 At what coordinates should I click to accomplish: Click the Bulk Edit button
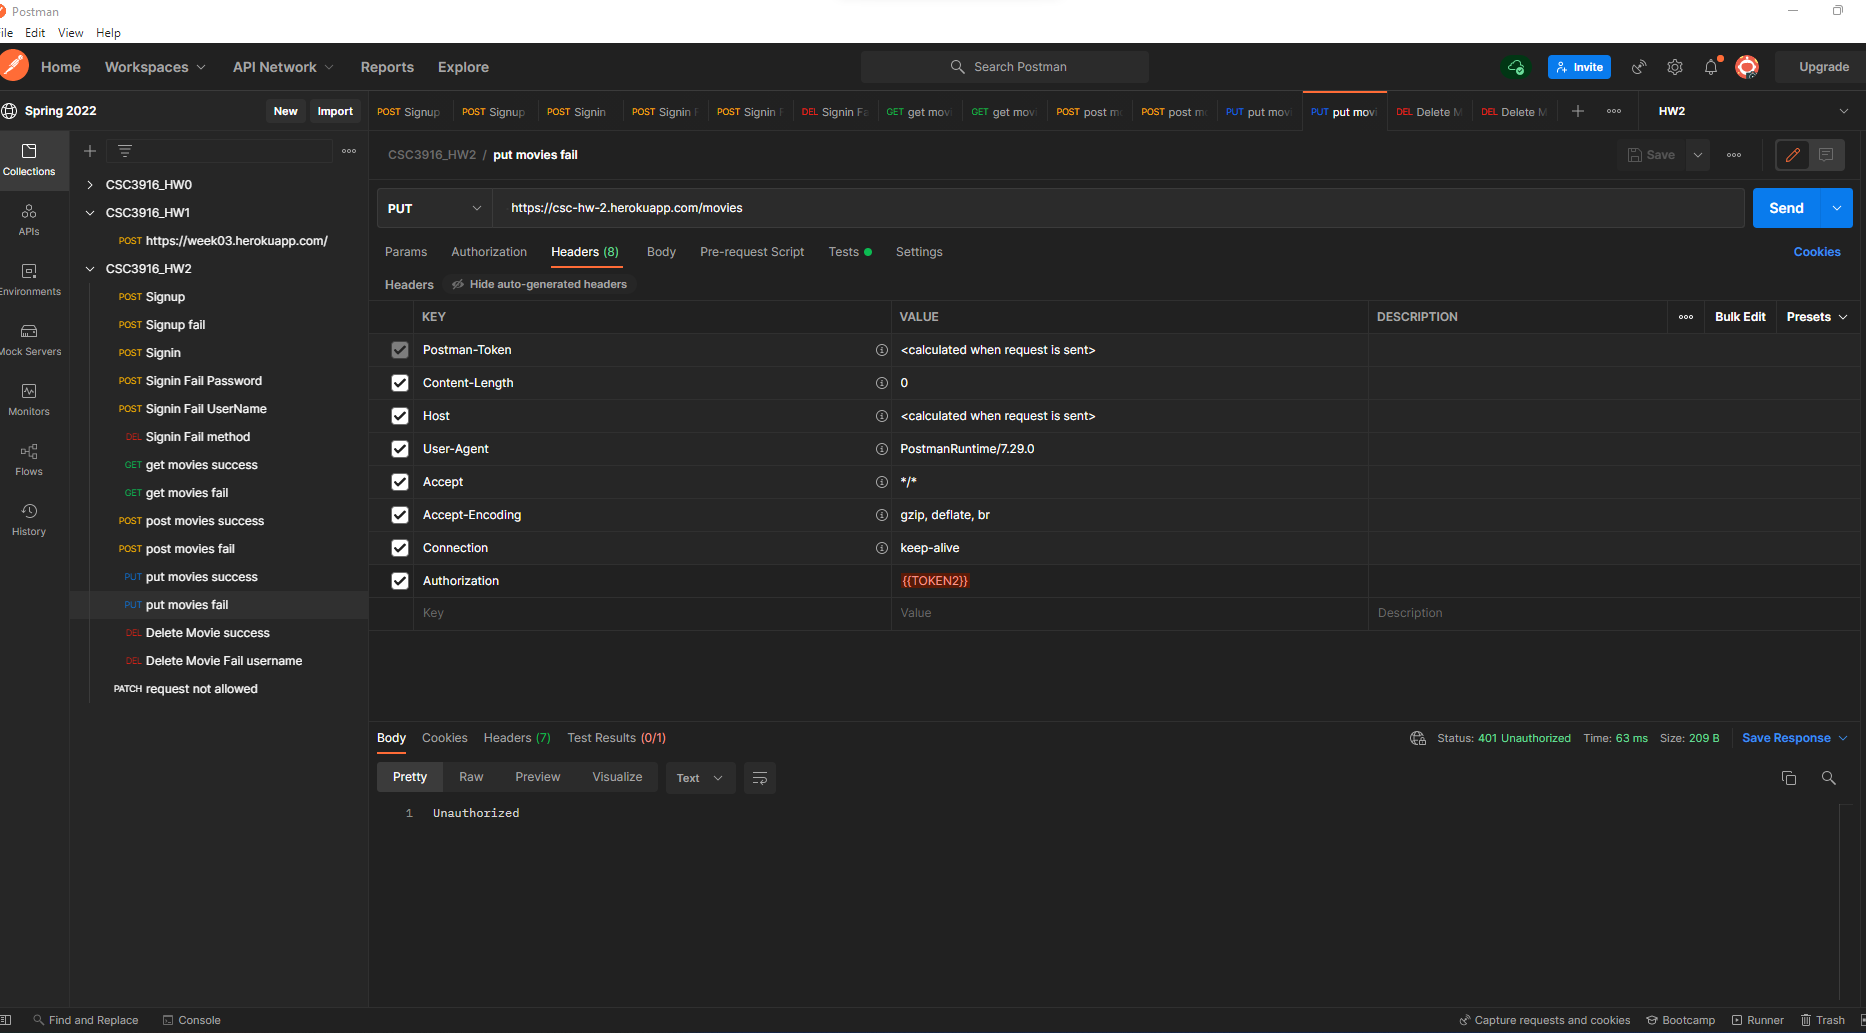(1739, 316)
